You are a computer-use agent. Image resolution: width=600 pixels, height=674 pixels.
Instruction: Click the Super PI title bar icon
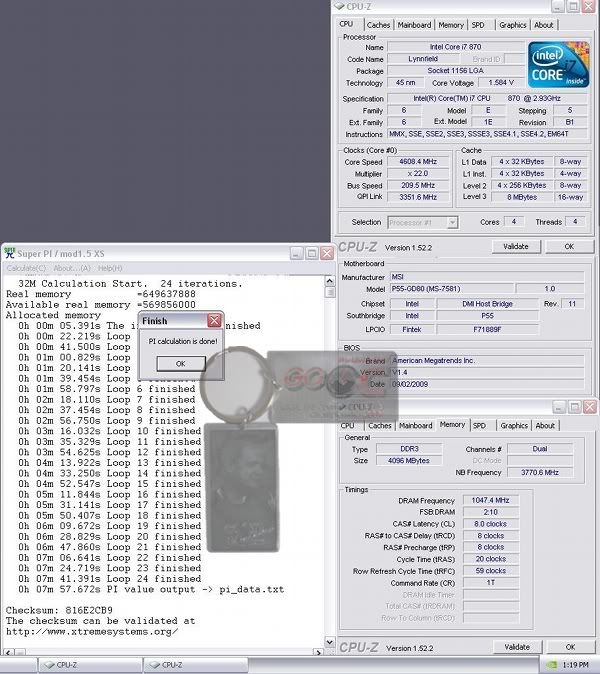point(9,253)
